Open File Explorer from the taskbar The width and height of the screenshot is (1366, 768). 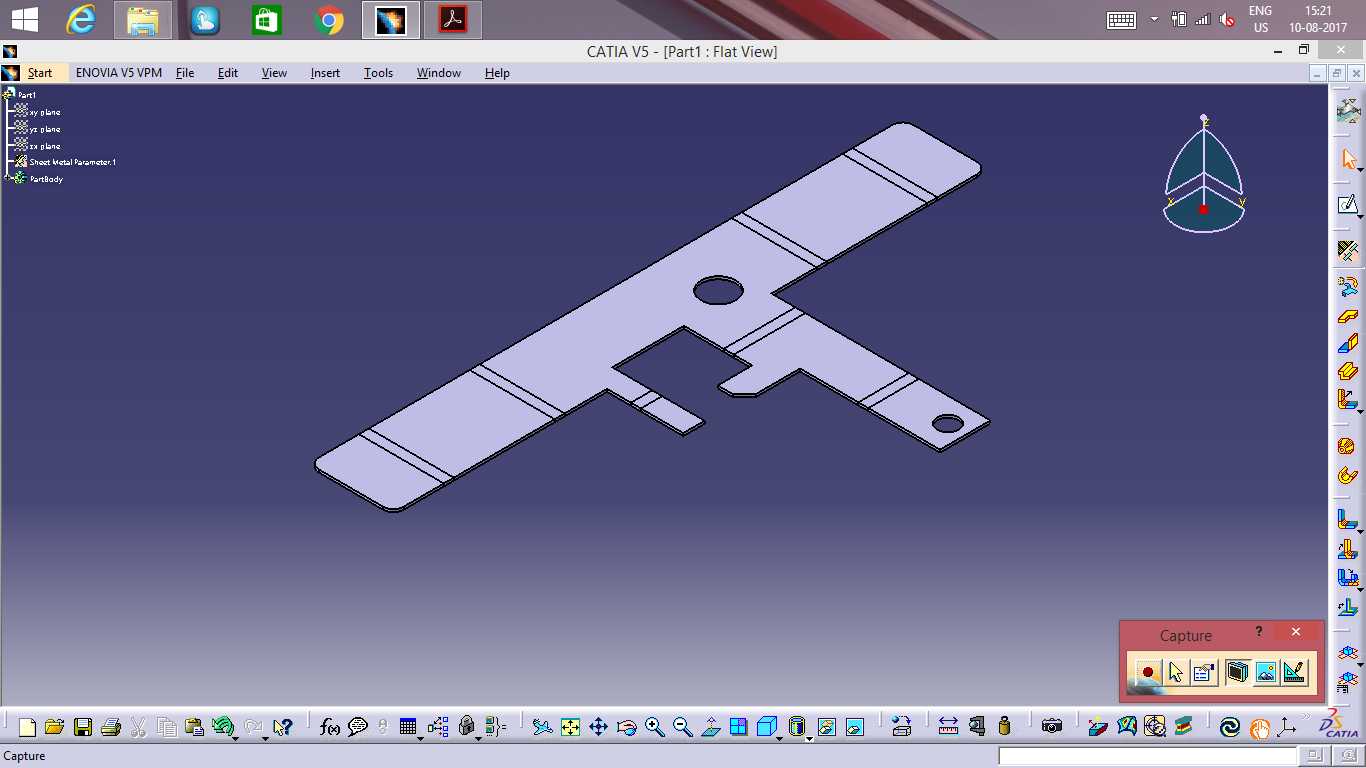(143, 20)
